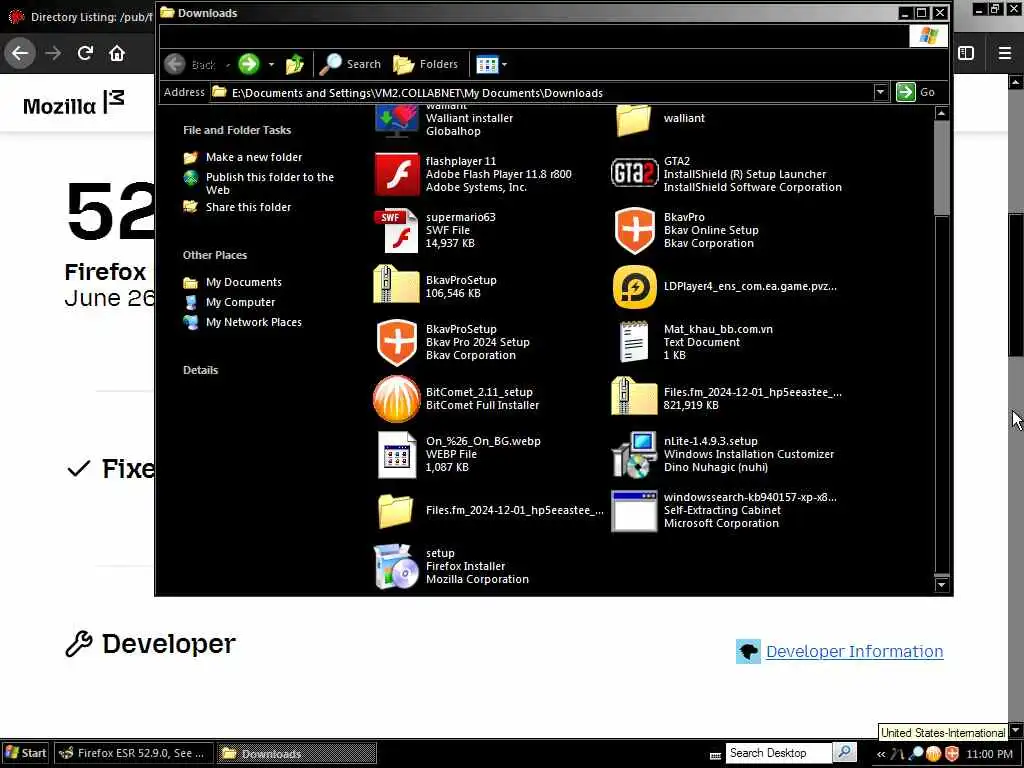Screen dimensions: 1024x768
Task: Collapse the Other Places section
Action: coord(215,255)
